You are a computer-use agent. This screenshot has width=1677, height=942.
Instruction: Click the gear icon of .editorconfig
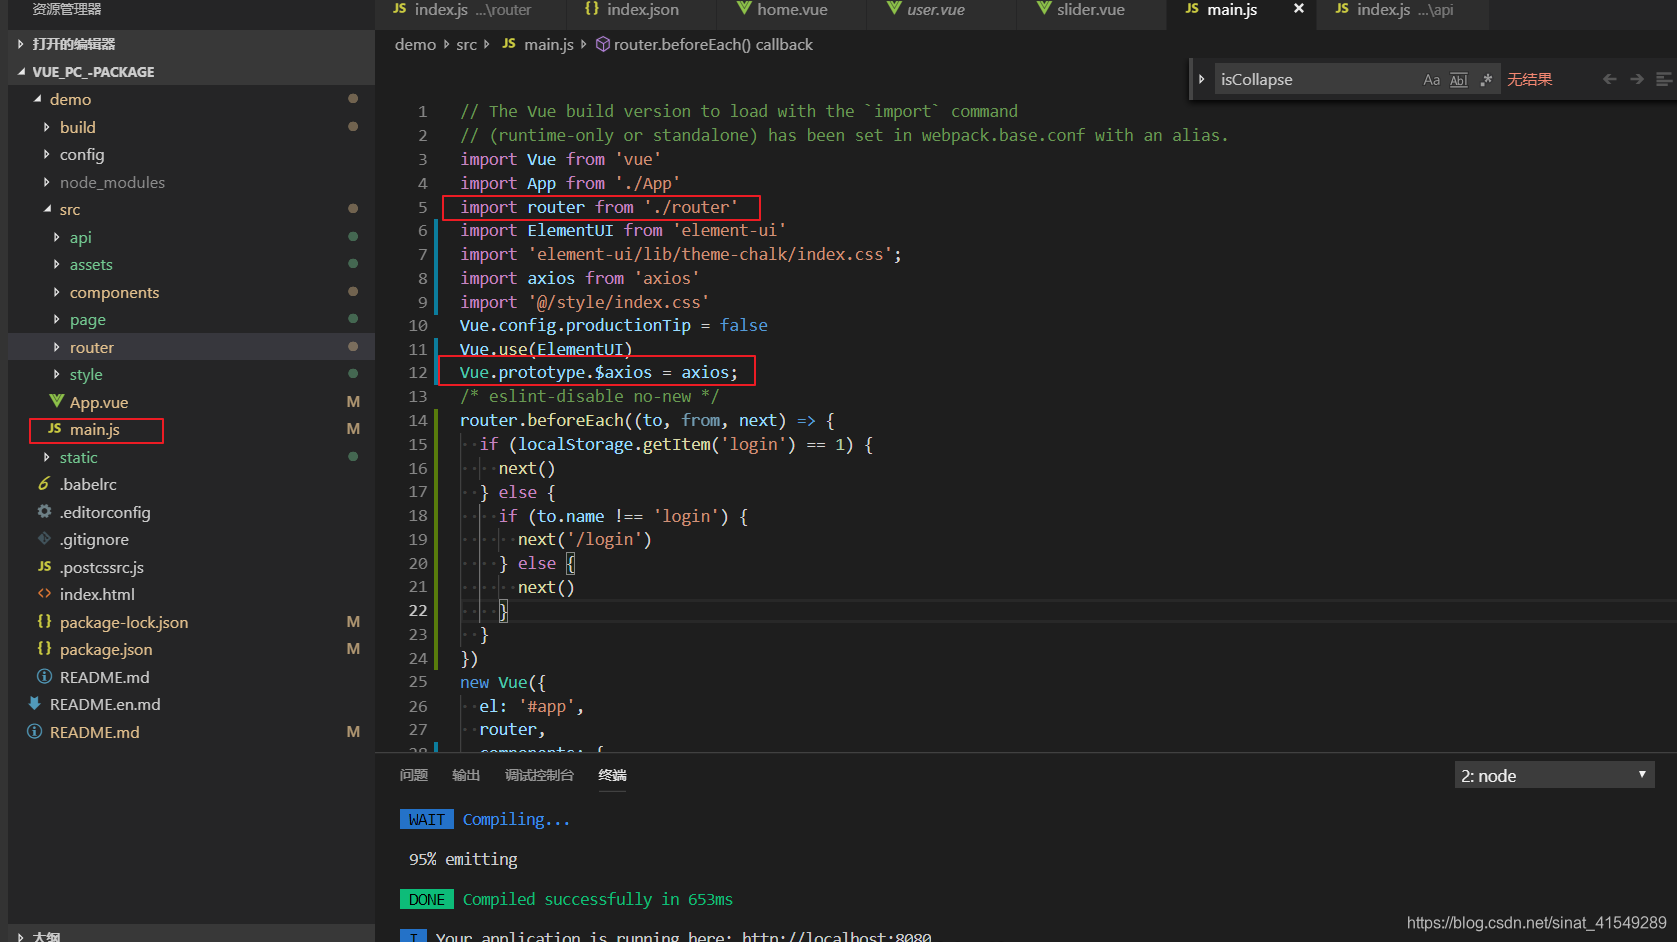pos(44,511)
